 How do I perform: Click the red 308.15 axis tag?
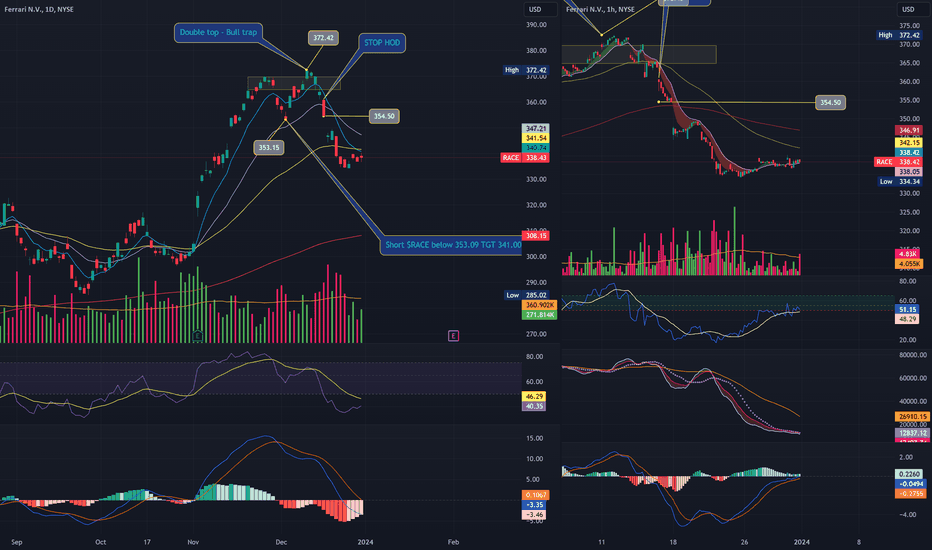pyautogui.click(x=536, y=235)
